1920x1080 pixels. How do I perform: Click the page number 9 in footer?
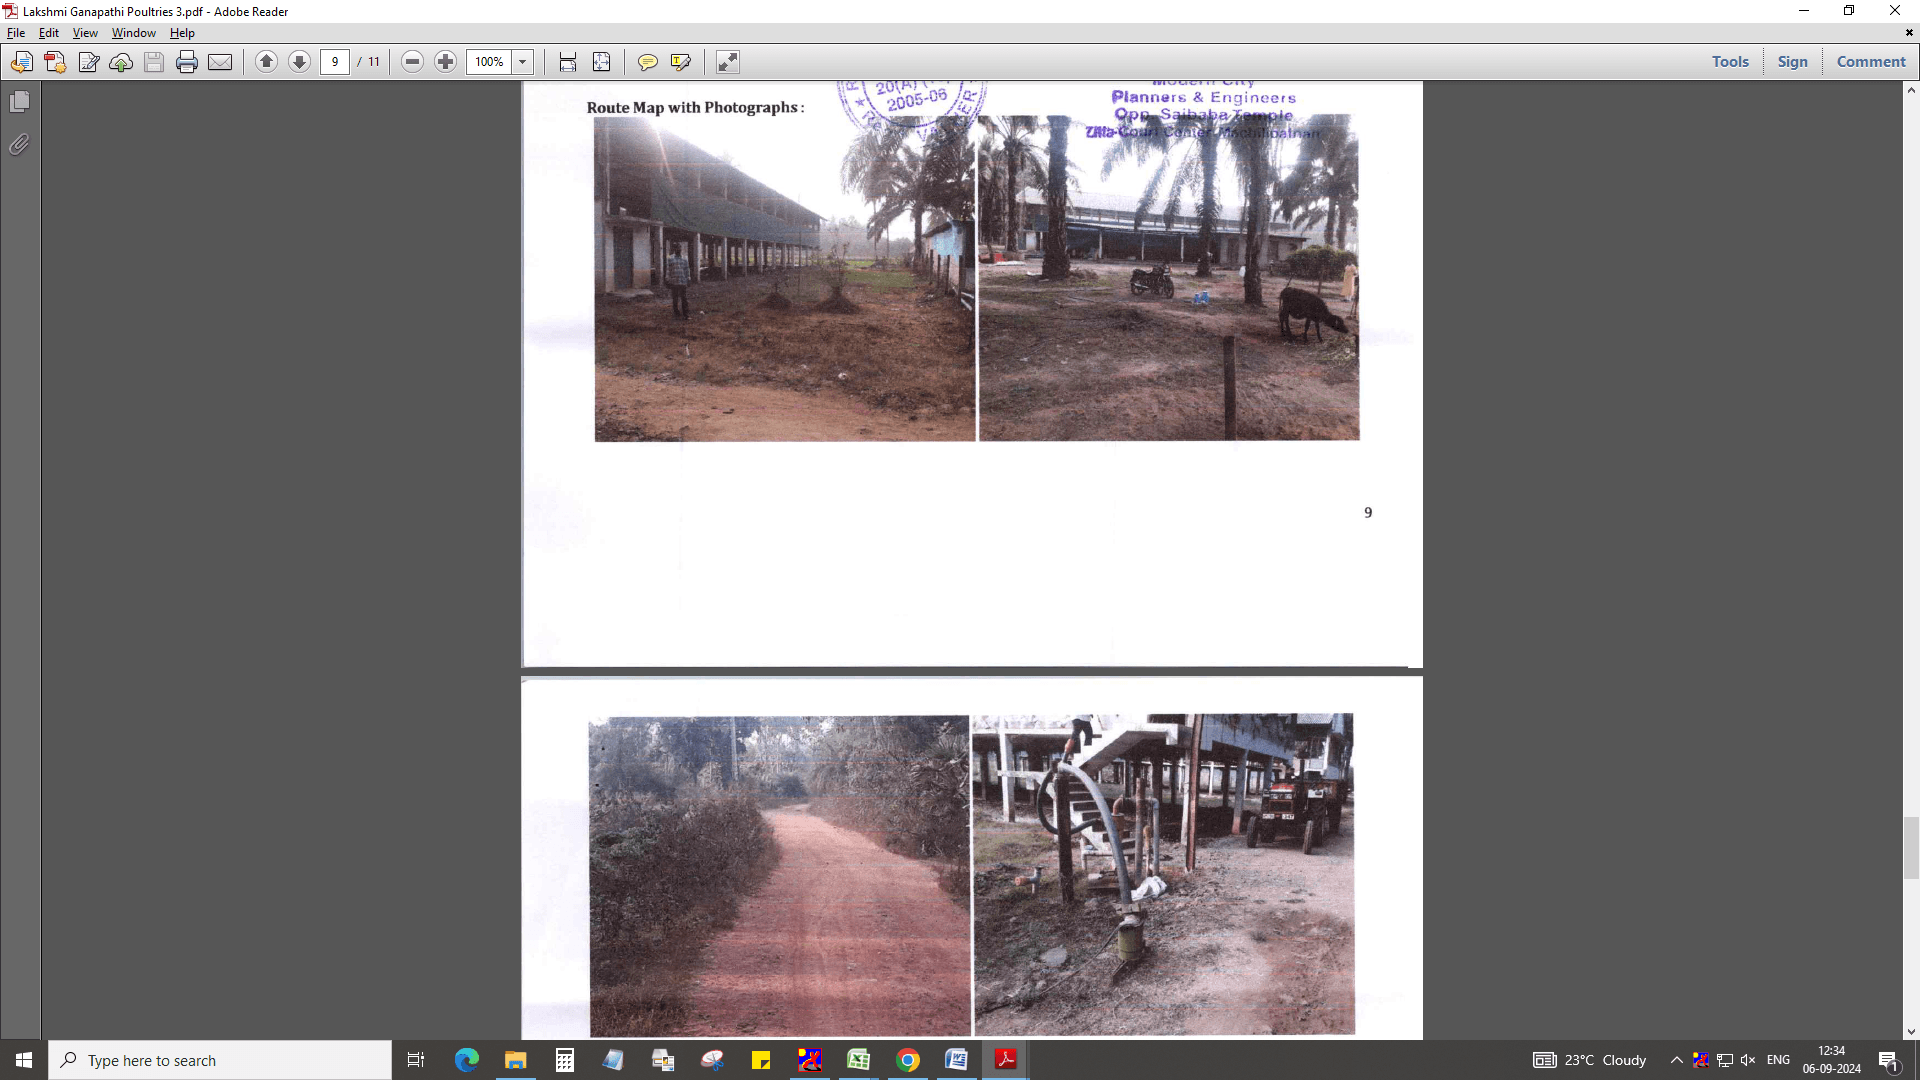(x=1368, y=513)
